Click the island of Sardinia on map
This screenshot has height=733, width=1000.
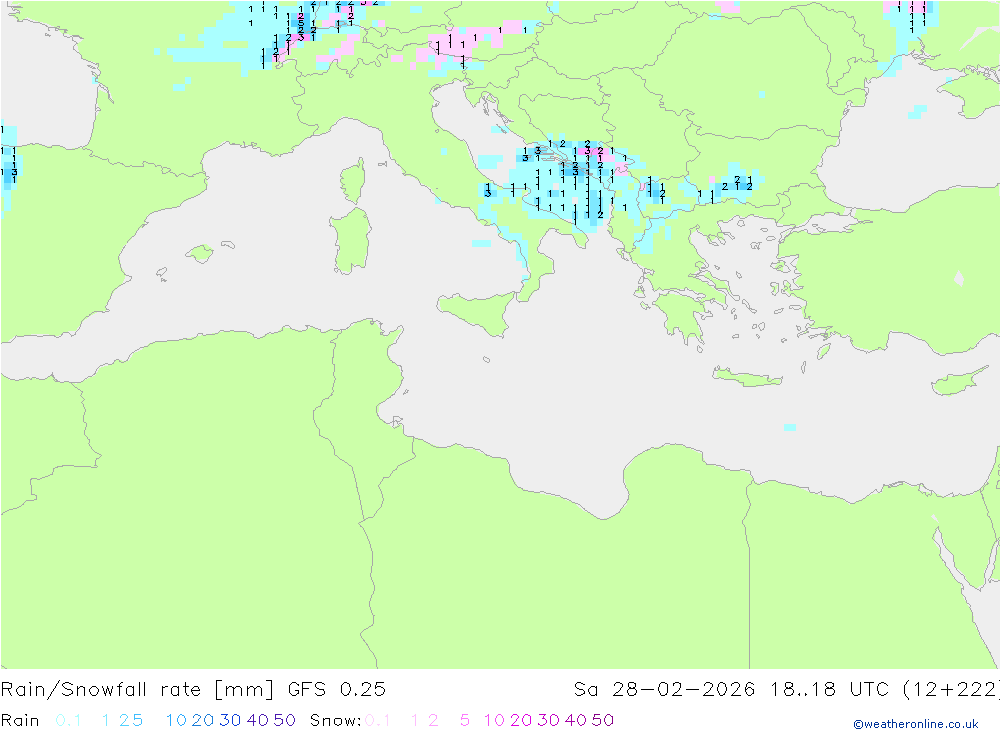(350, 241)
